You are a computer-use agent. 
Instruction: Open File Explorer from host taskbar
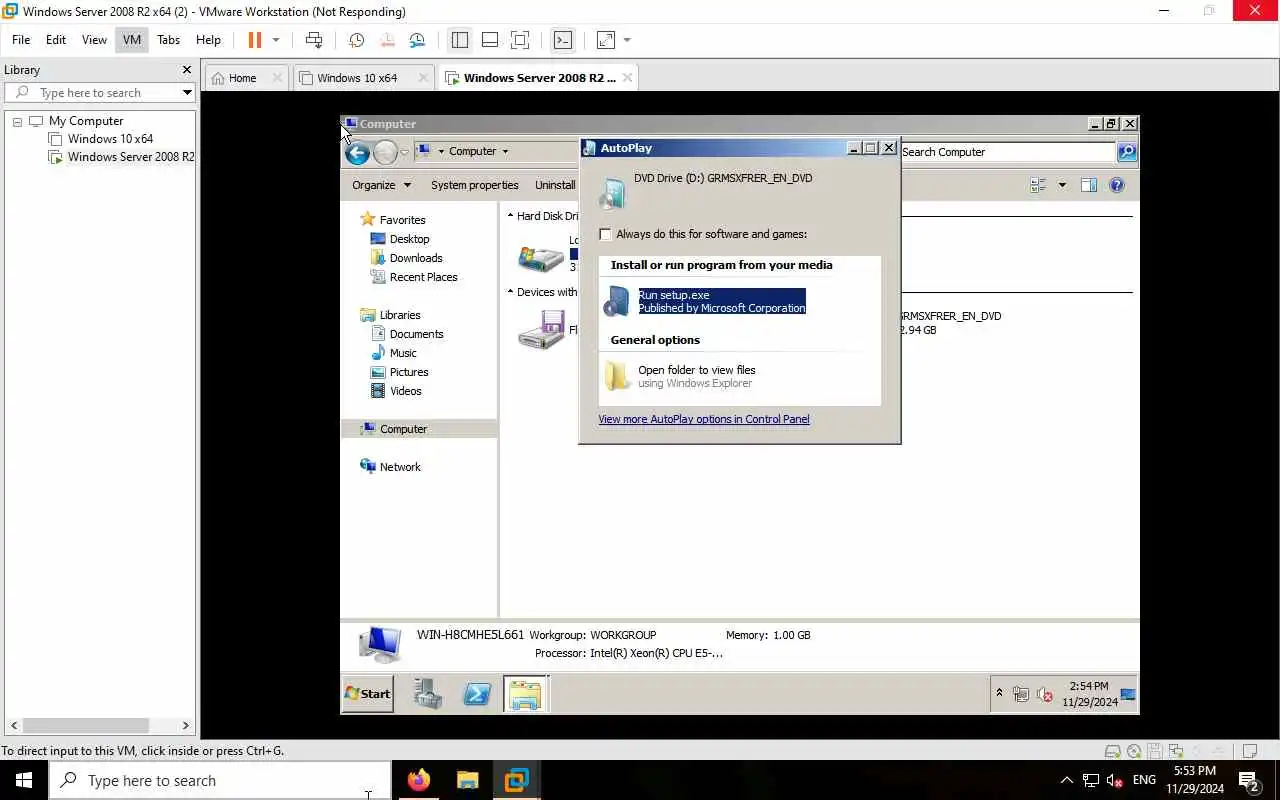tap(467, 780)
